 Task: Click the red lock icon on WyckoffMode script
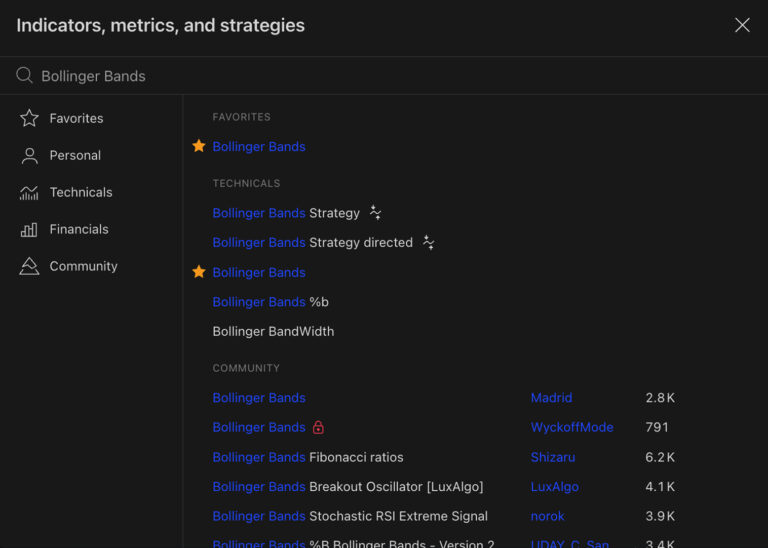click(318, 427)
